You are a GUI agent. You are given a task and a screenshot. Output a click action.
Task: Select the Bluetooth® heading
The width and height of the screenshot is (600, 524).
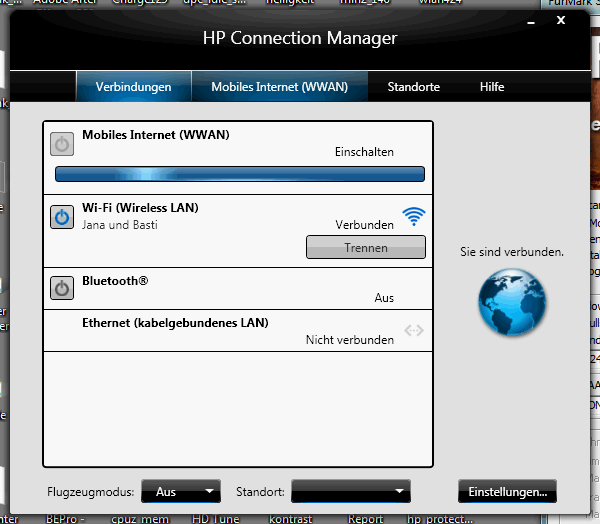[x=115, y=281]
